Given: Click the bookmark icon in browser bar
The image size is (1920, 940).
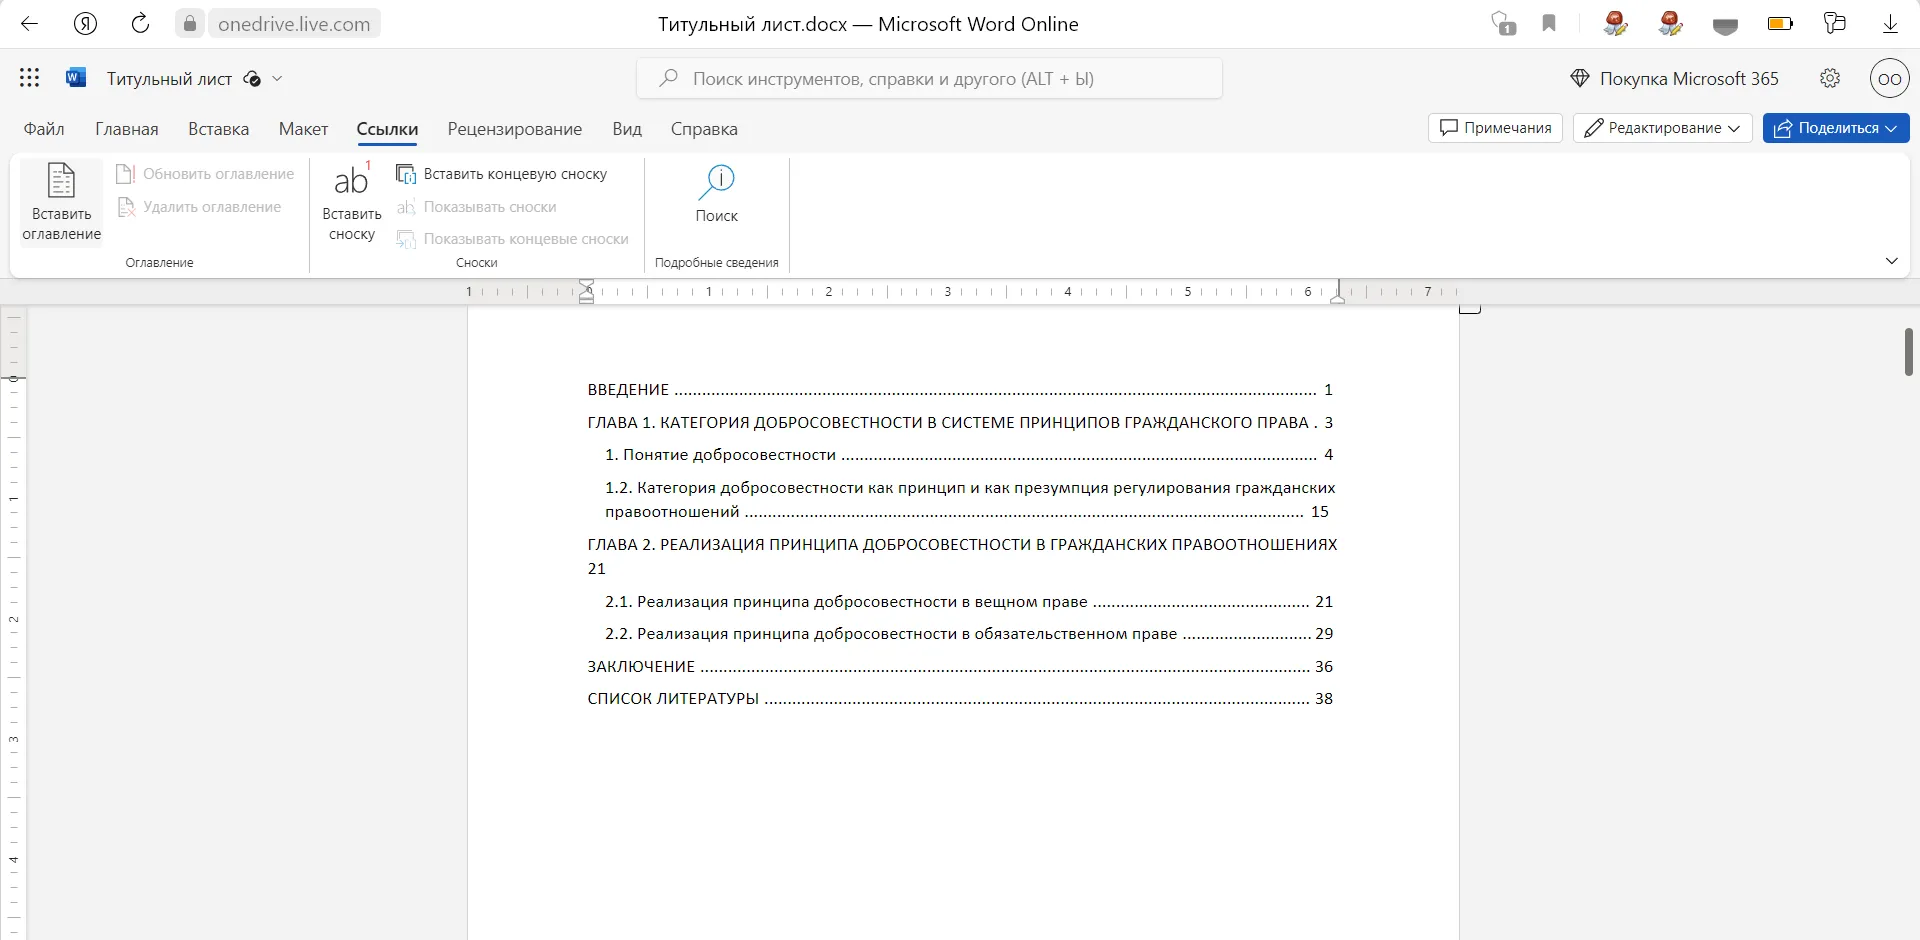Looking at the screenshot, I should (x=1549, y=23).
